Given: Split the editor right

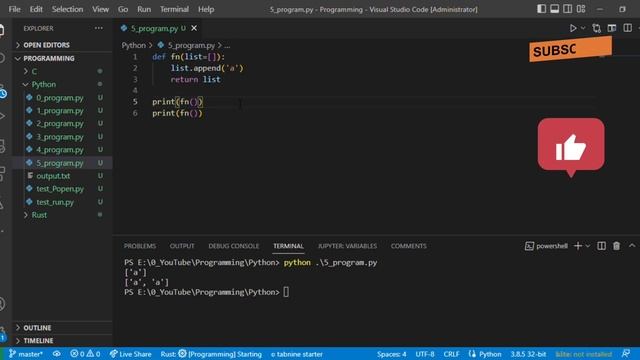Looking at the screenshot, I should (627, 28).
